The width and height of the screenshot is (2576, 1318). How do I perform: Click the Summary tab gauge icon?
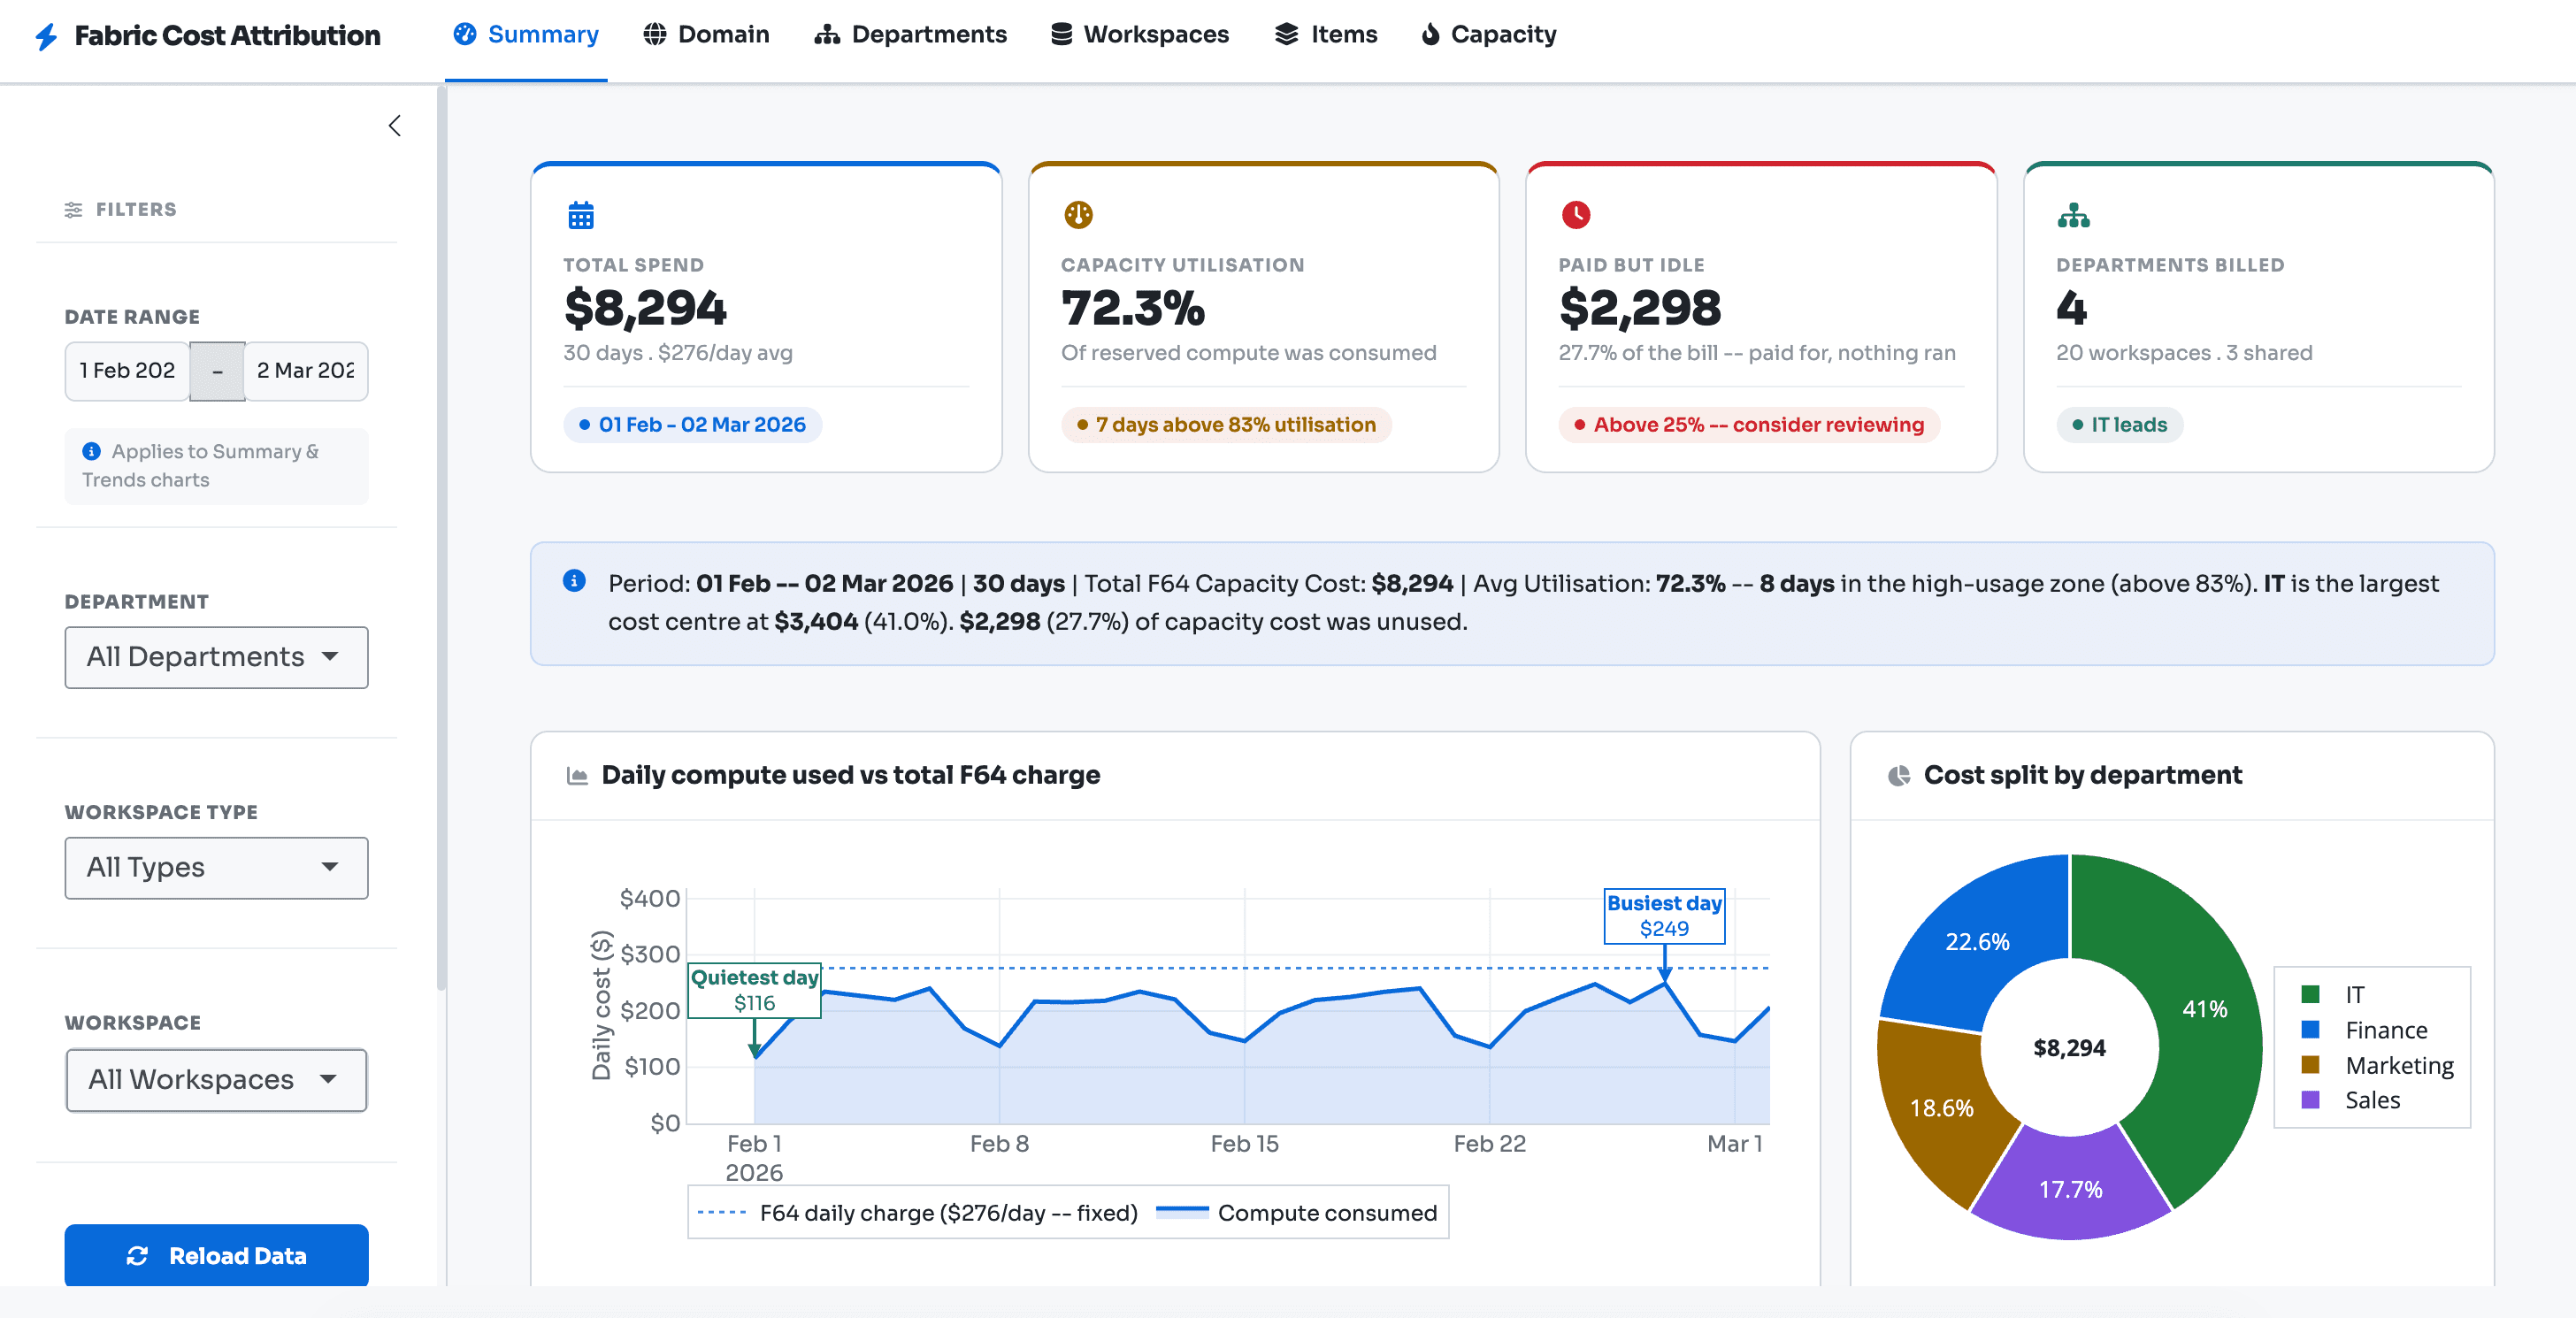(465, 34)
